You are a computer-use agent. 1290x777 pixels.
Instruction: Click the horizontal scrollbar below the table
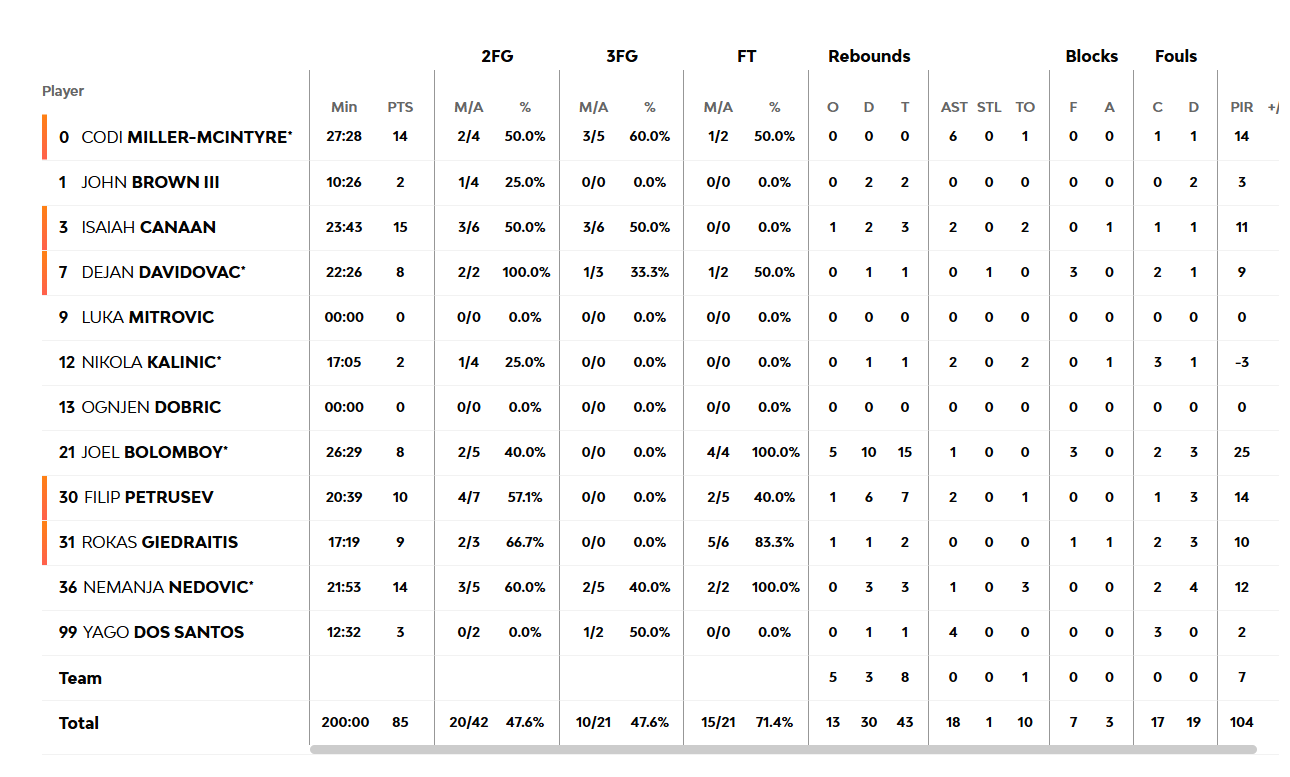pyautogui.click(x=783, y=749)
